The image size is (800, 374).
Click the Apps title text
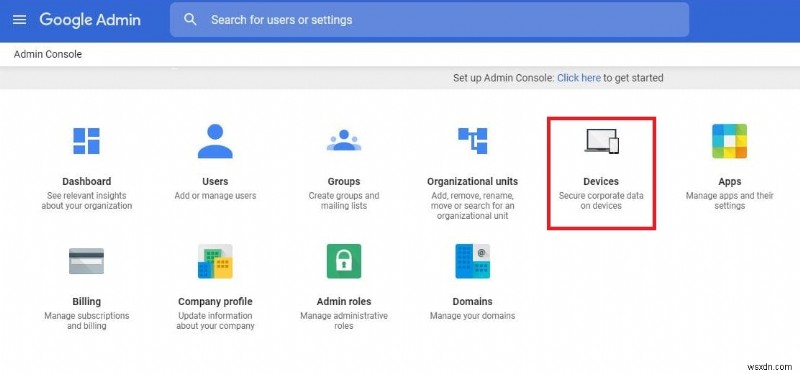pyautogui.click(x=730, y=181)
